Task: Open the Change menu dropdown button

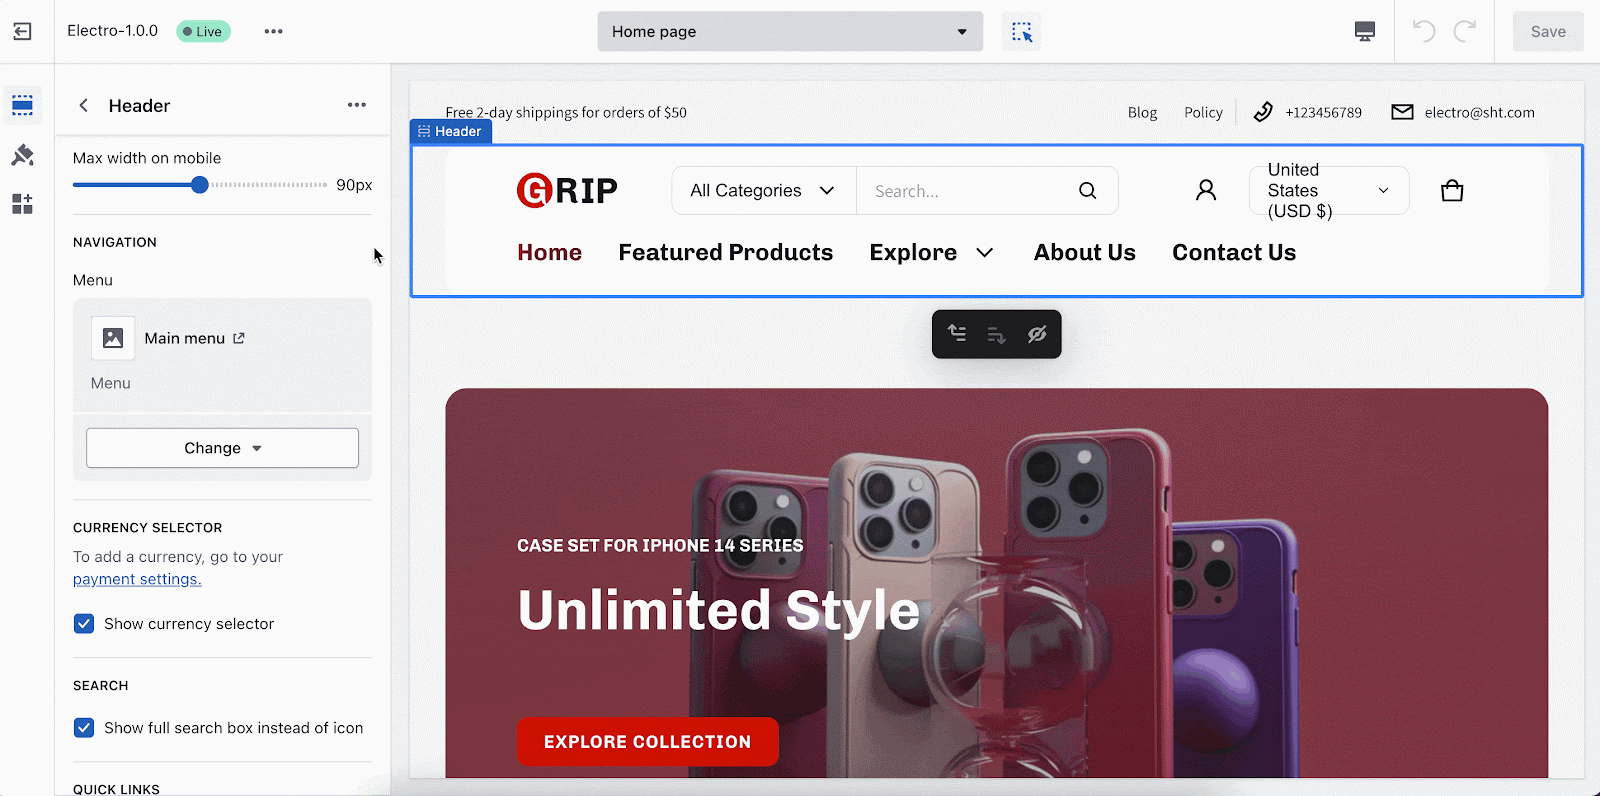Action: [x=222, y=448]
